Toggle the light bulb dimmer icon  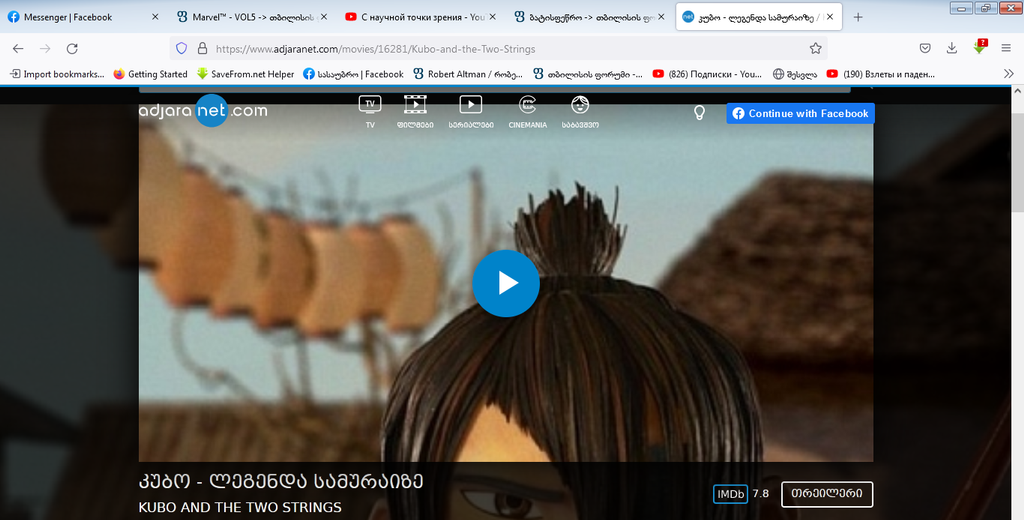(699, 113)
